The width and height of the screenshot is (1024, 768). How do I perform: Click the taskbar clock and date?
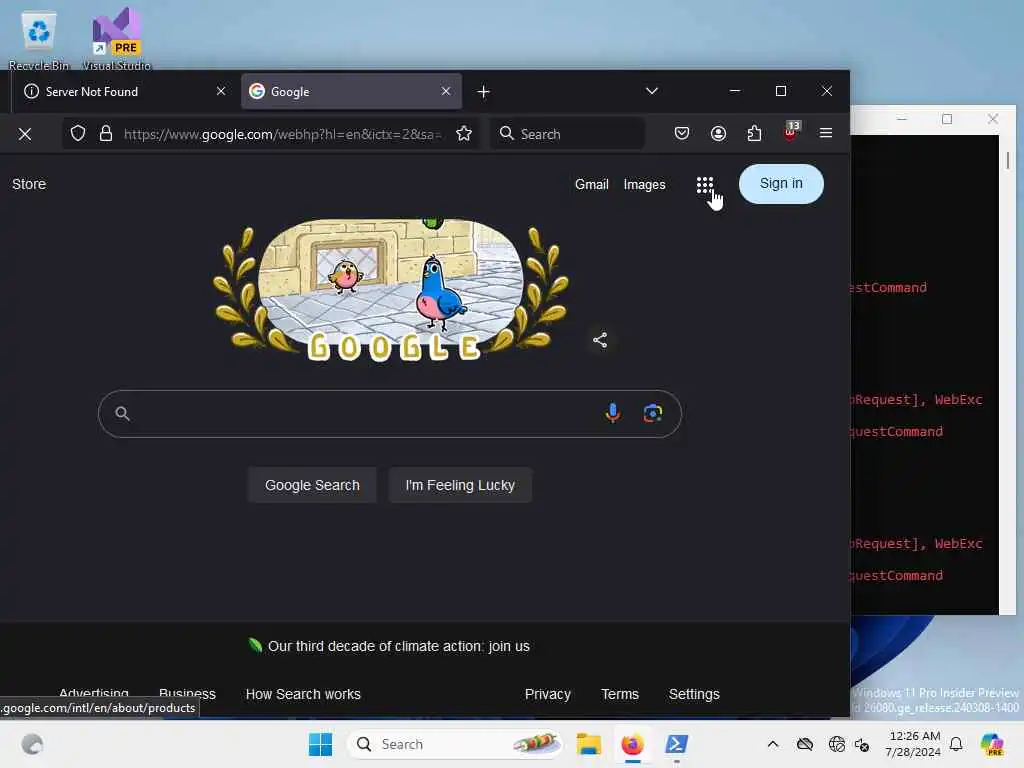click(914, 744)
